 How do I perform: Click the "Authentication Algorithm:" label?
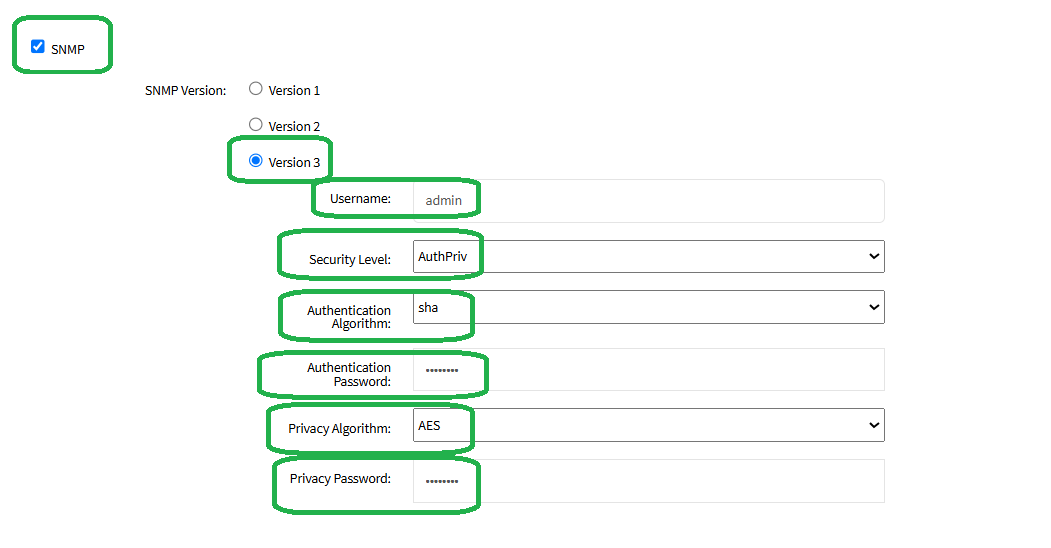point(349,317)
